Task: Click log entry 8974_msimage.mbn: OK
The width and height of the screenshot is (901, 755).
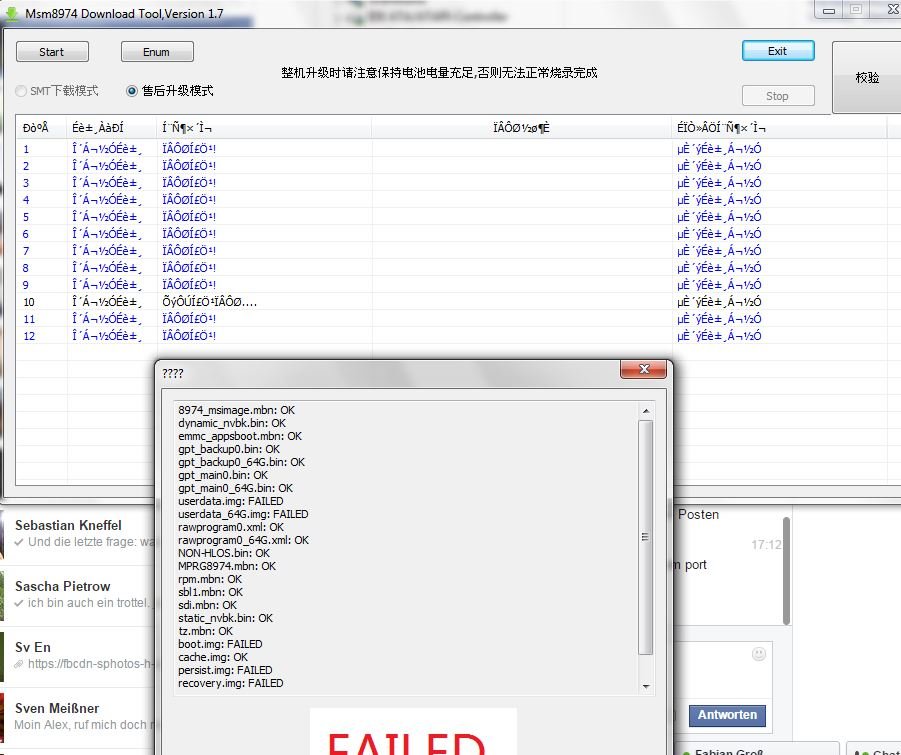Action: pos(236,410)
